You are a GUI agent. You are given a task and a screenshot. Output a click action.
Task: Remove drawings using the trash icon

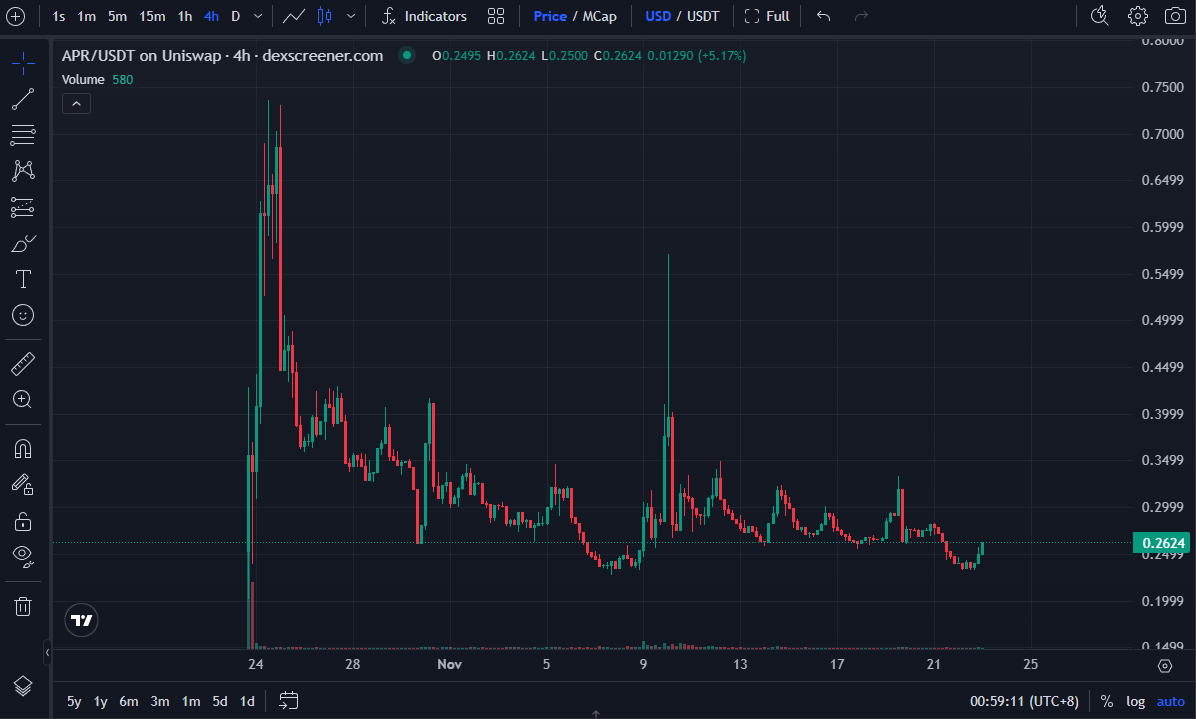point(22,606)
